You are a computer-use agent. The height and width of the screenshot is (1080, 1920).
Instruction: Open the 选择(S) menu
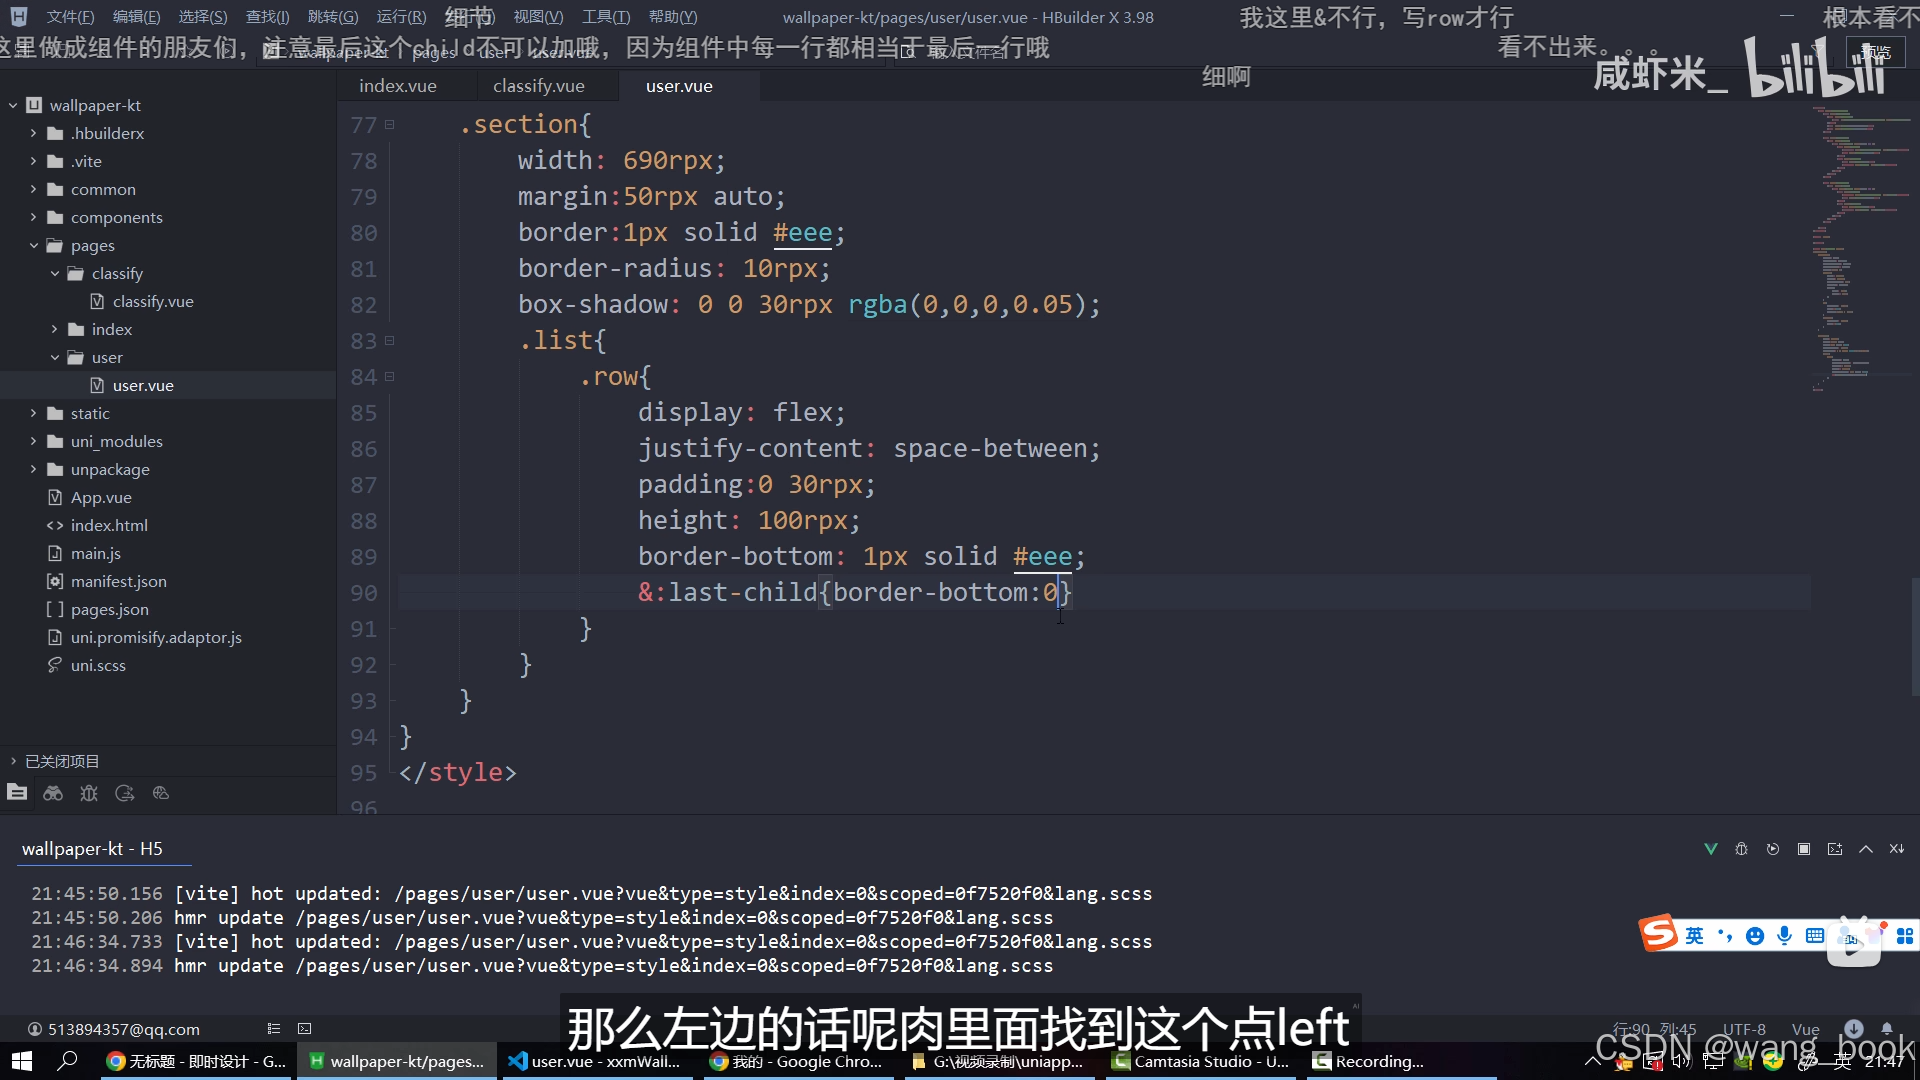pos(203,17)
